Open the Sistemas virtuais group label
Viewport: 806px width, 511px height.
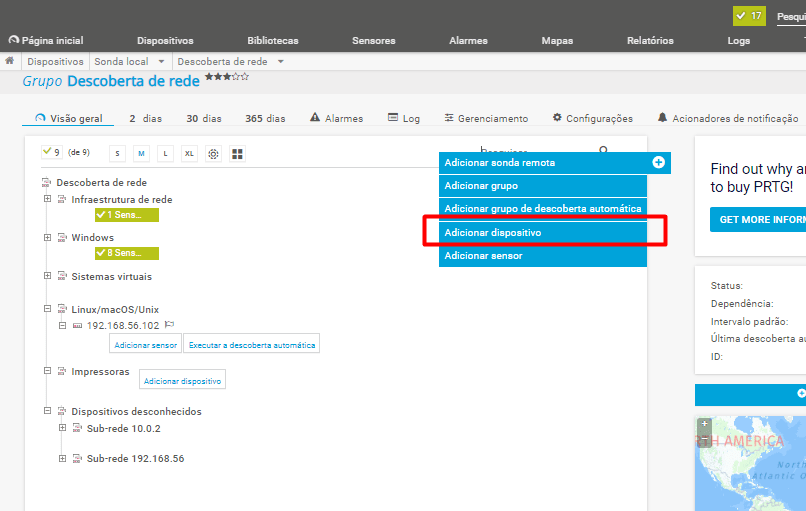(112, 277)
